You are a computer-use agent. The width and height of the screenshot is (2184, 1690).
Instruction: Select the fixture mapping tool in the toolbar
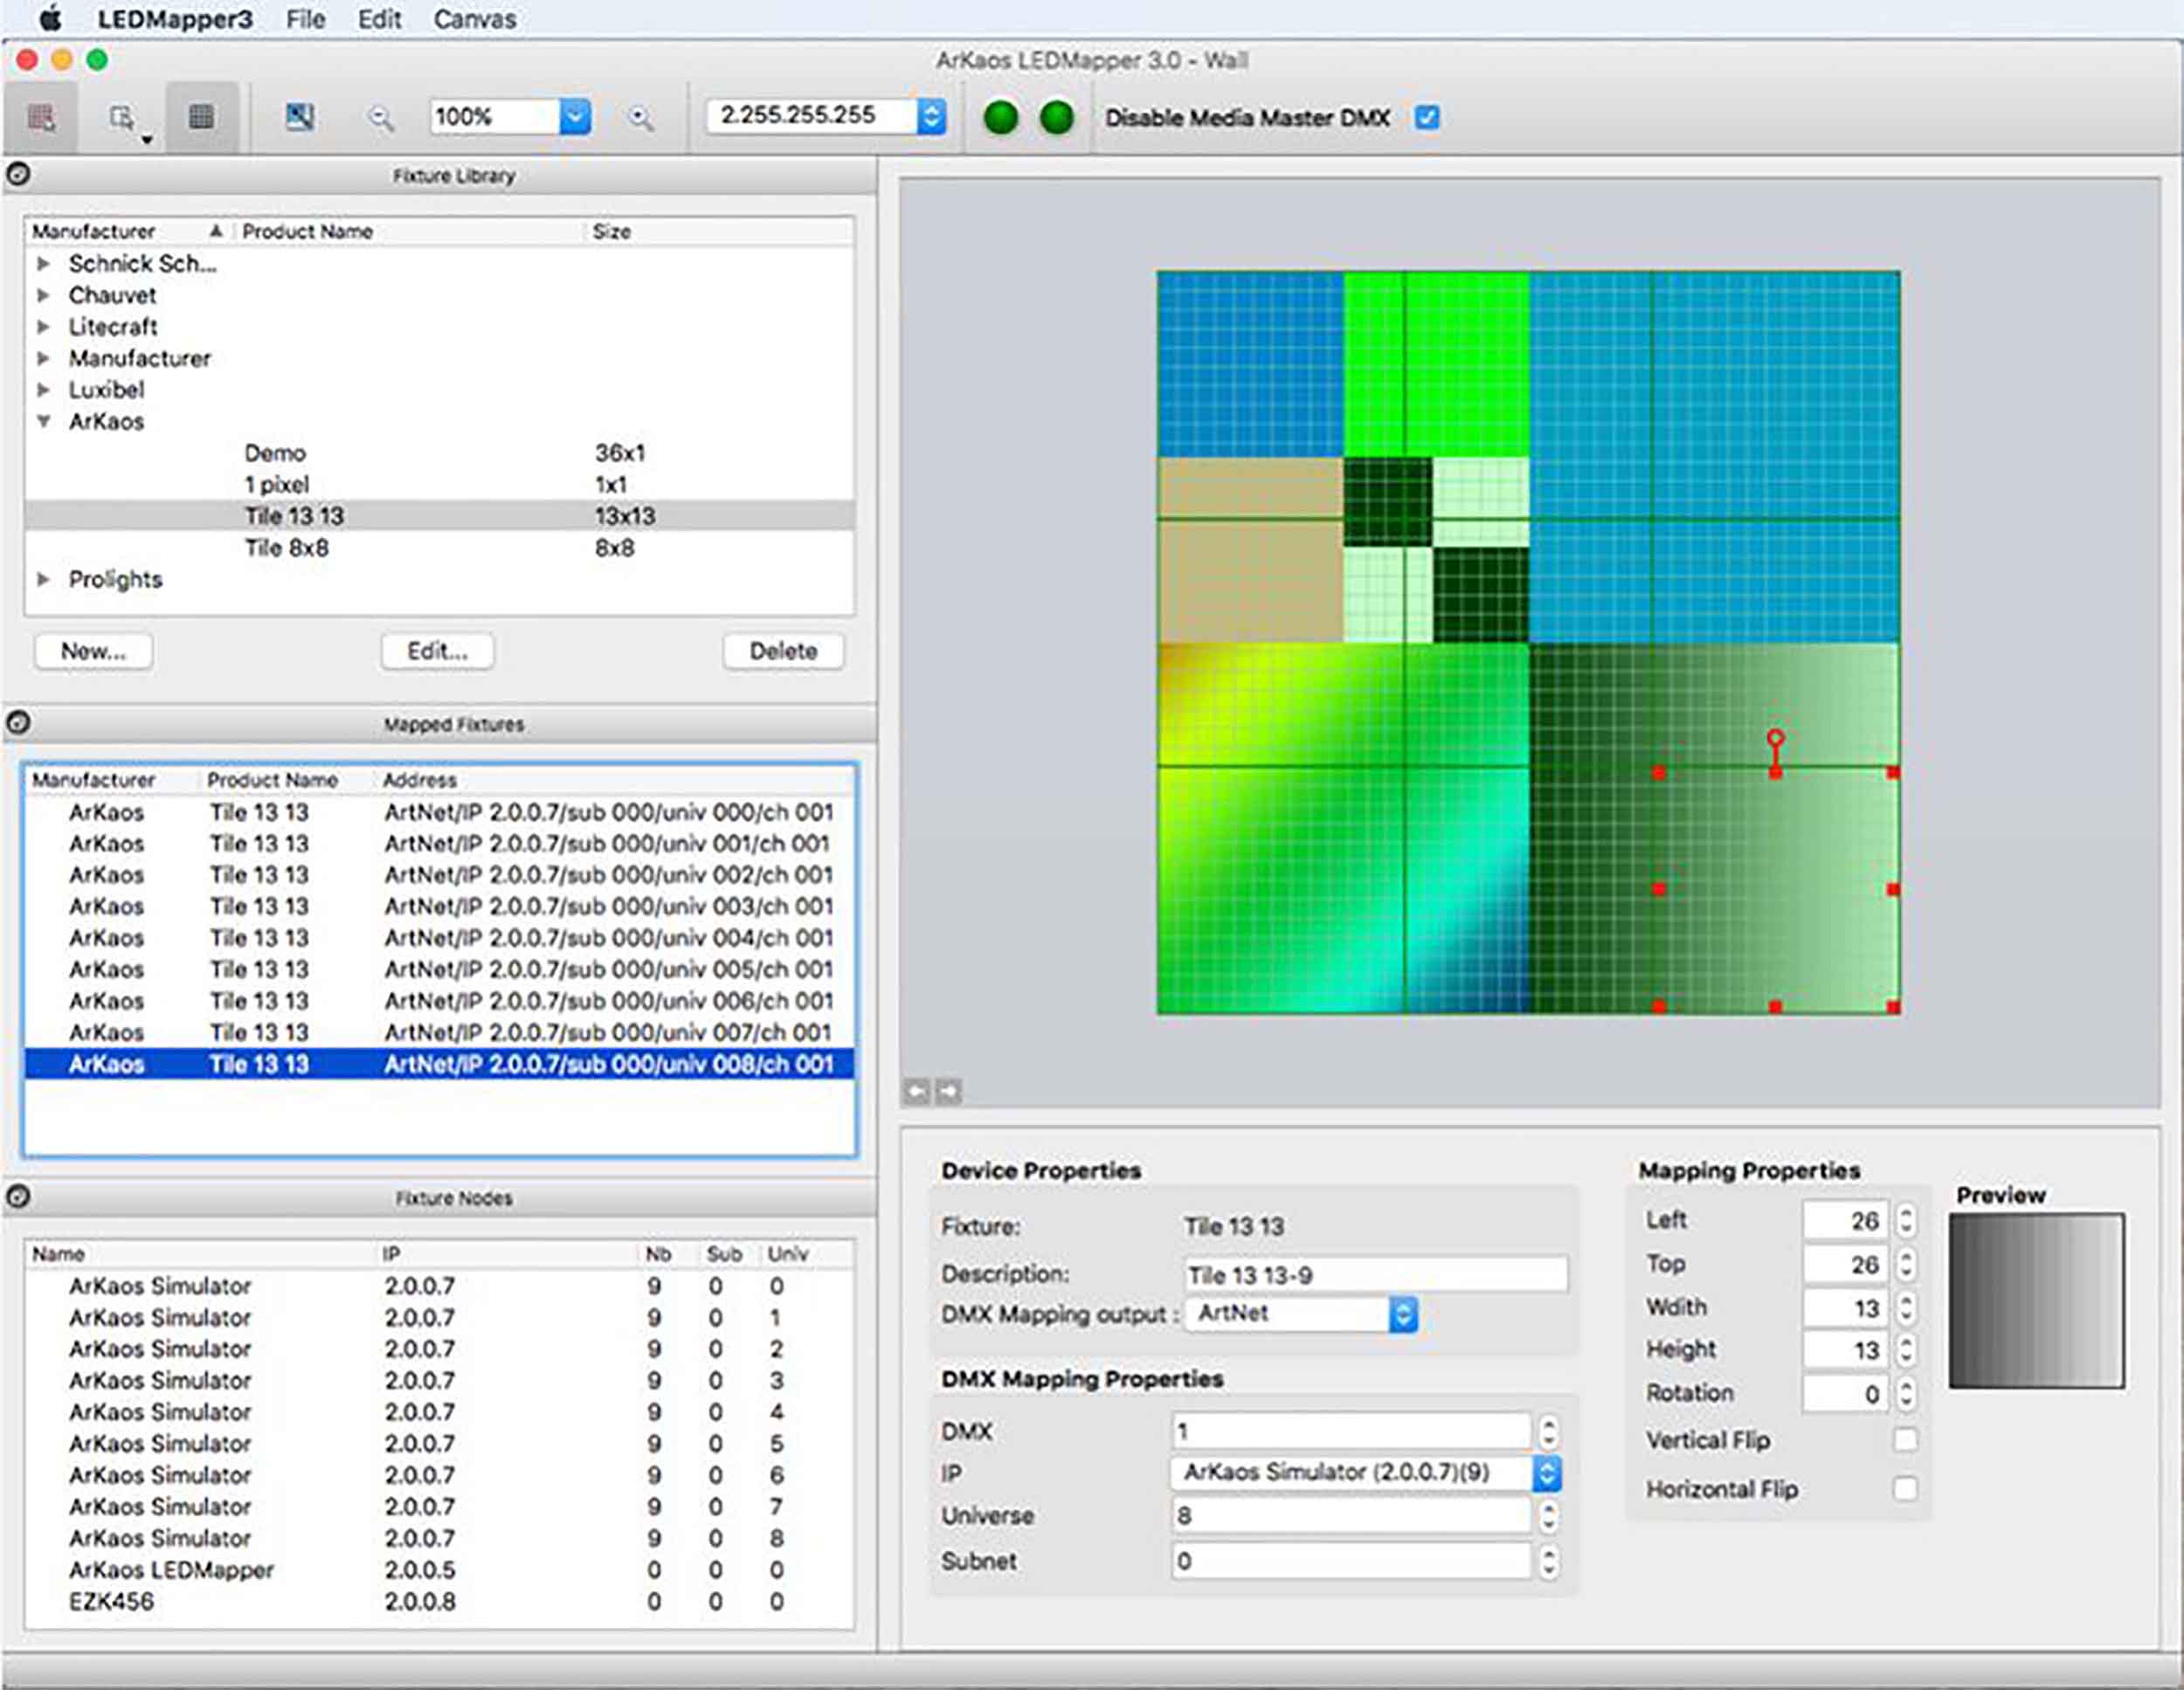click(x=42, y=115)
